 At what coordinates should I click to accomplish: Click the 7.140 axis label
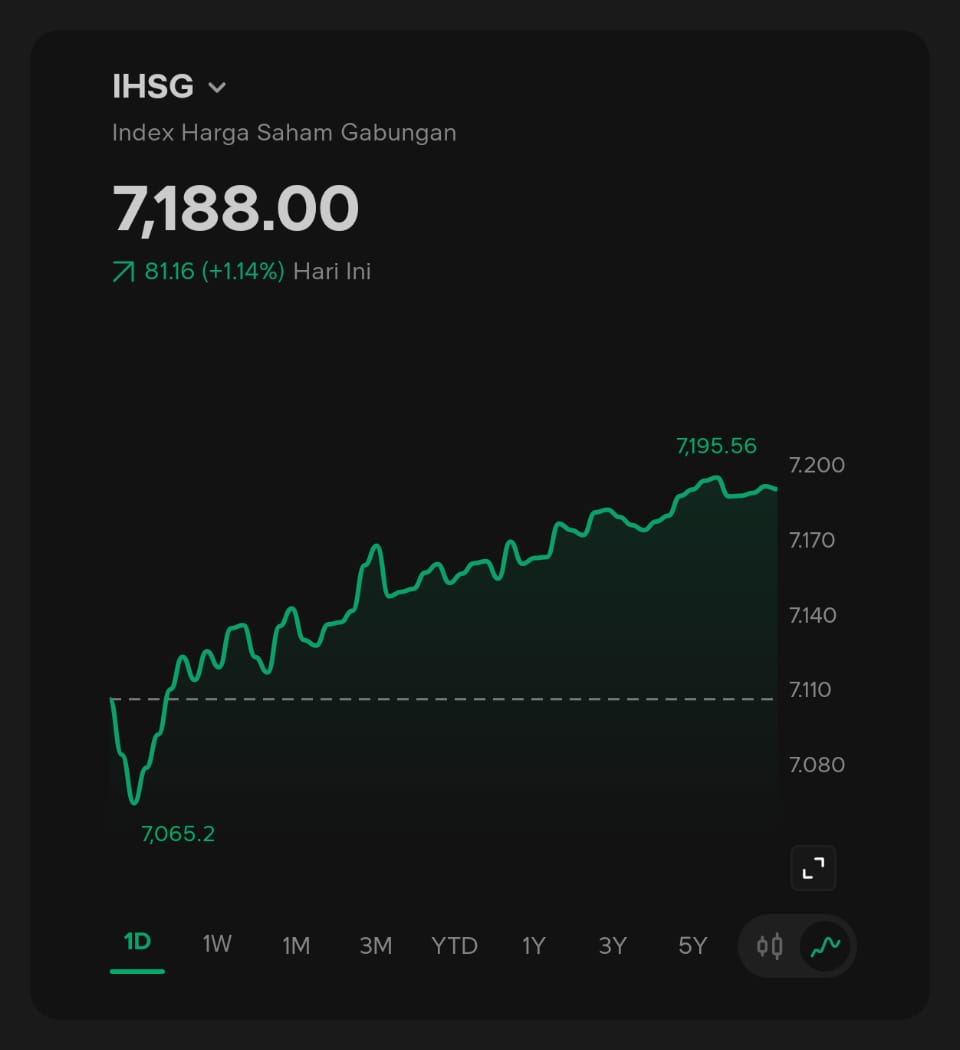813,615
